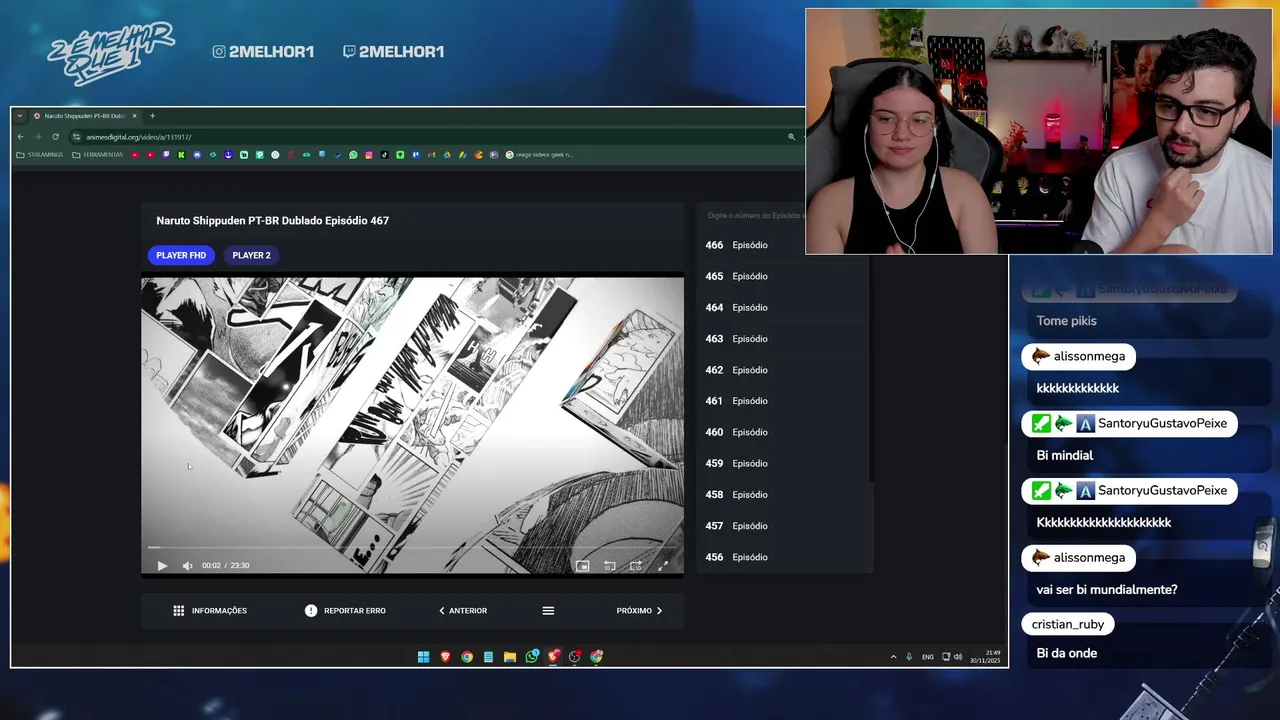Open a new browser tab

(152, 116)
